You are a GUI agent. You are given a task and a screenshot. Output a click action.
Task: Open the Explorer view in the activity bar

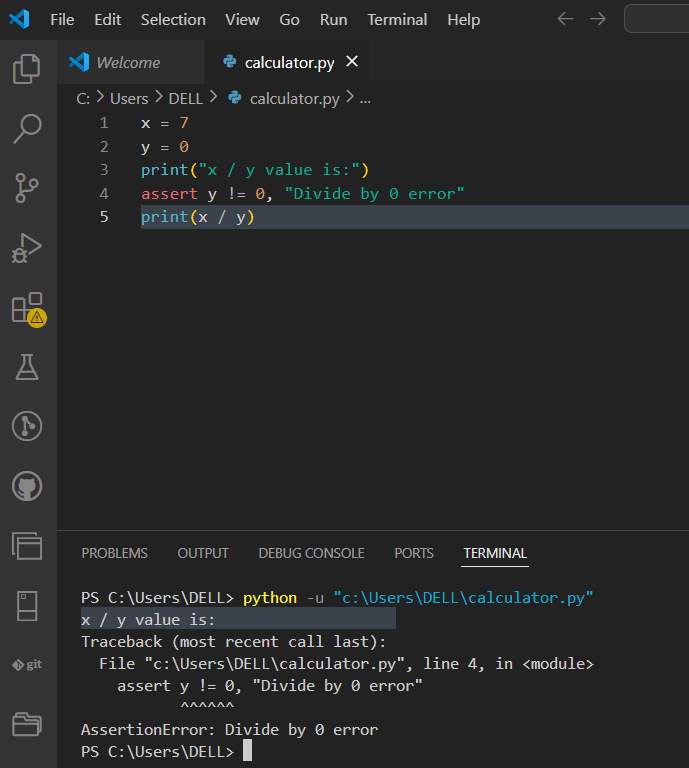(27, 69)
